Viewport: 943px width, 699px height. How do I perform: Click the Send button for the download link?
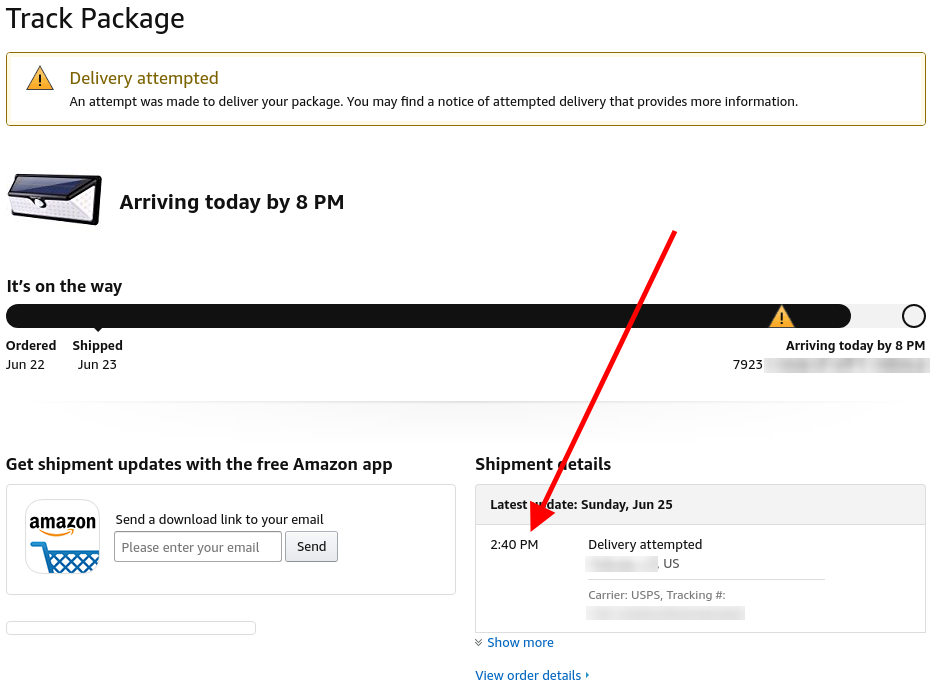tap(311, 546)
